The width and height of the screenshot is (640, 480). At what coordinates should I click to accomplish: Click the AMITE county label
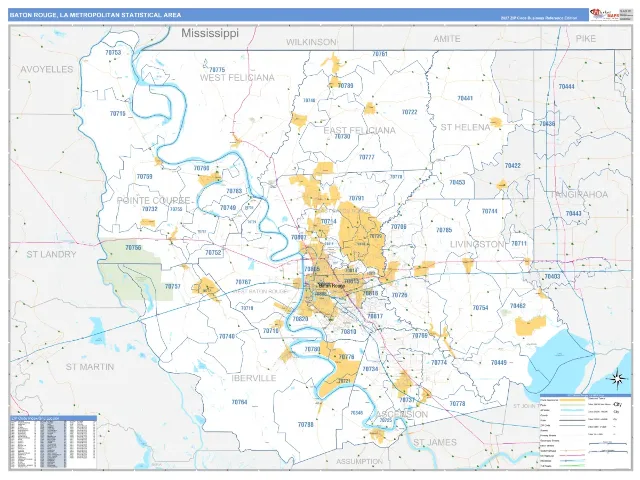[x=447, y=39]
